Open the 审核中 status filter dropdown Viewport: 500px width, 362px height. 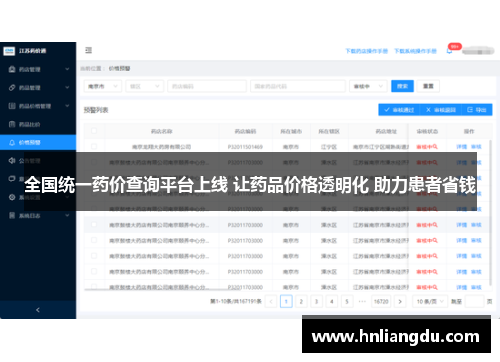click(x=368, y=86)
